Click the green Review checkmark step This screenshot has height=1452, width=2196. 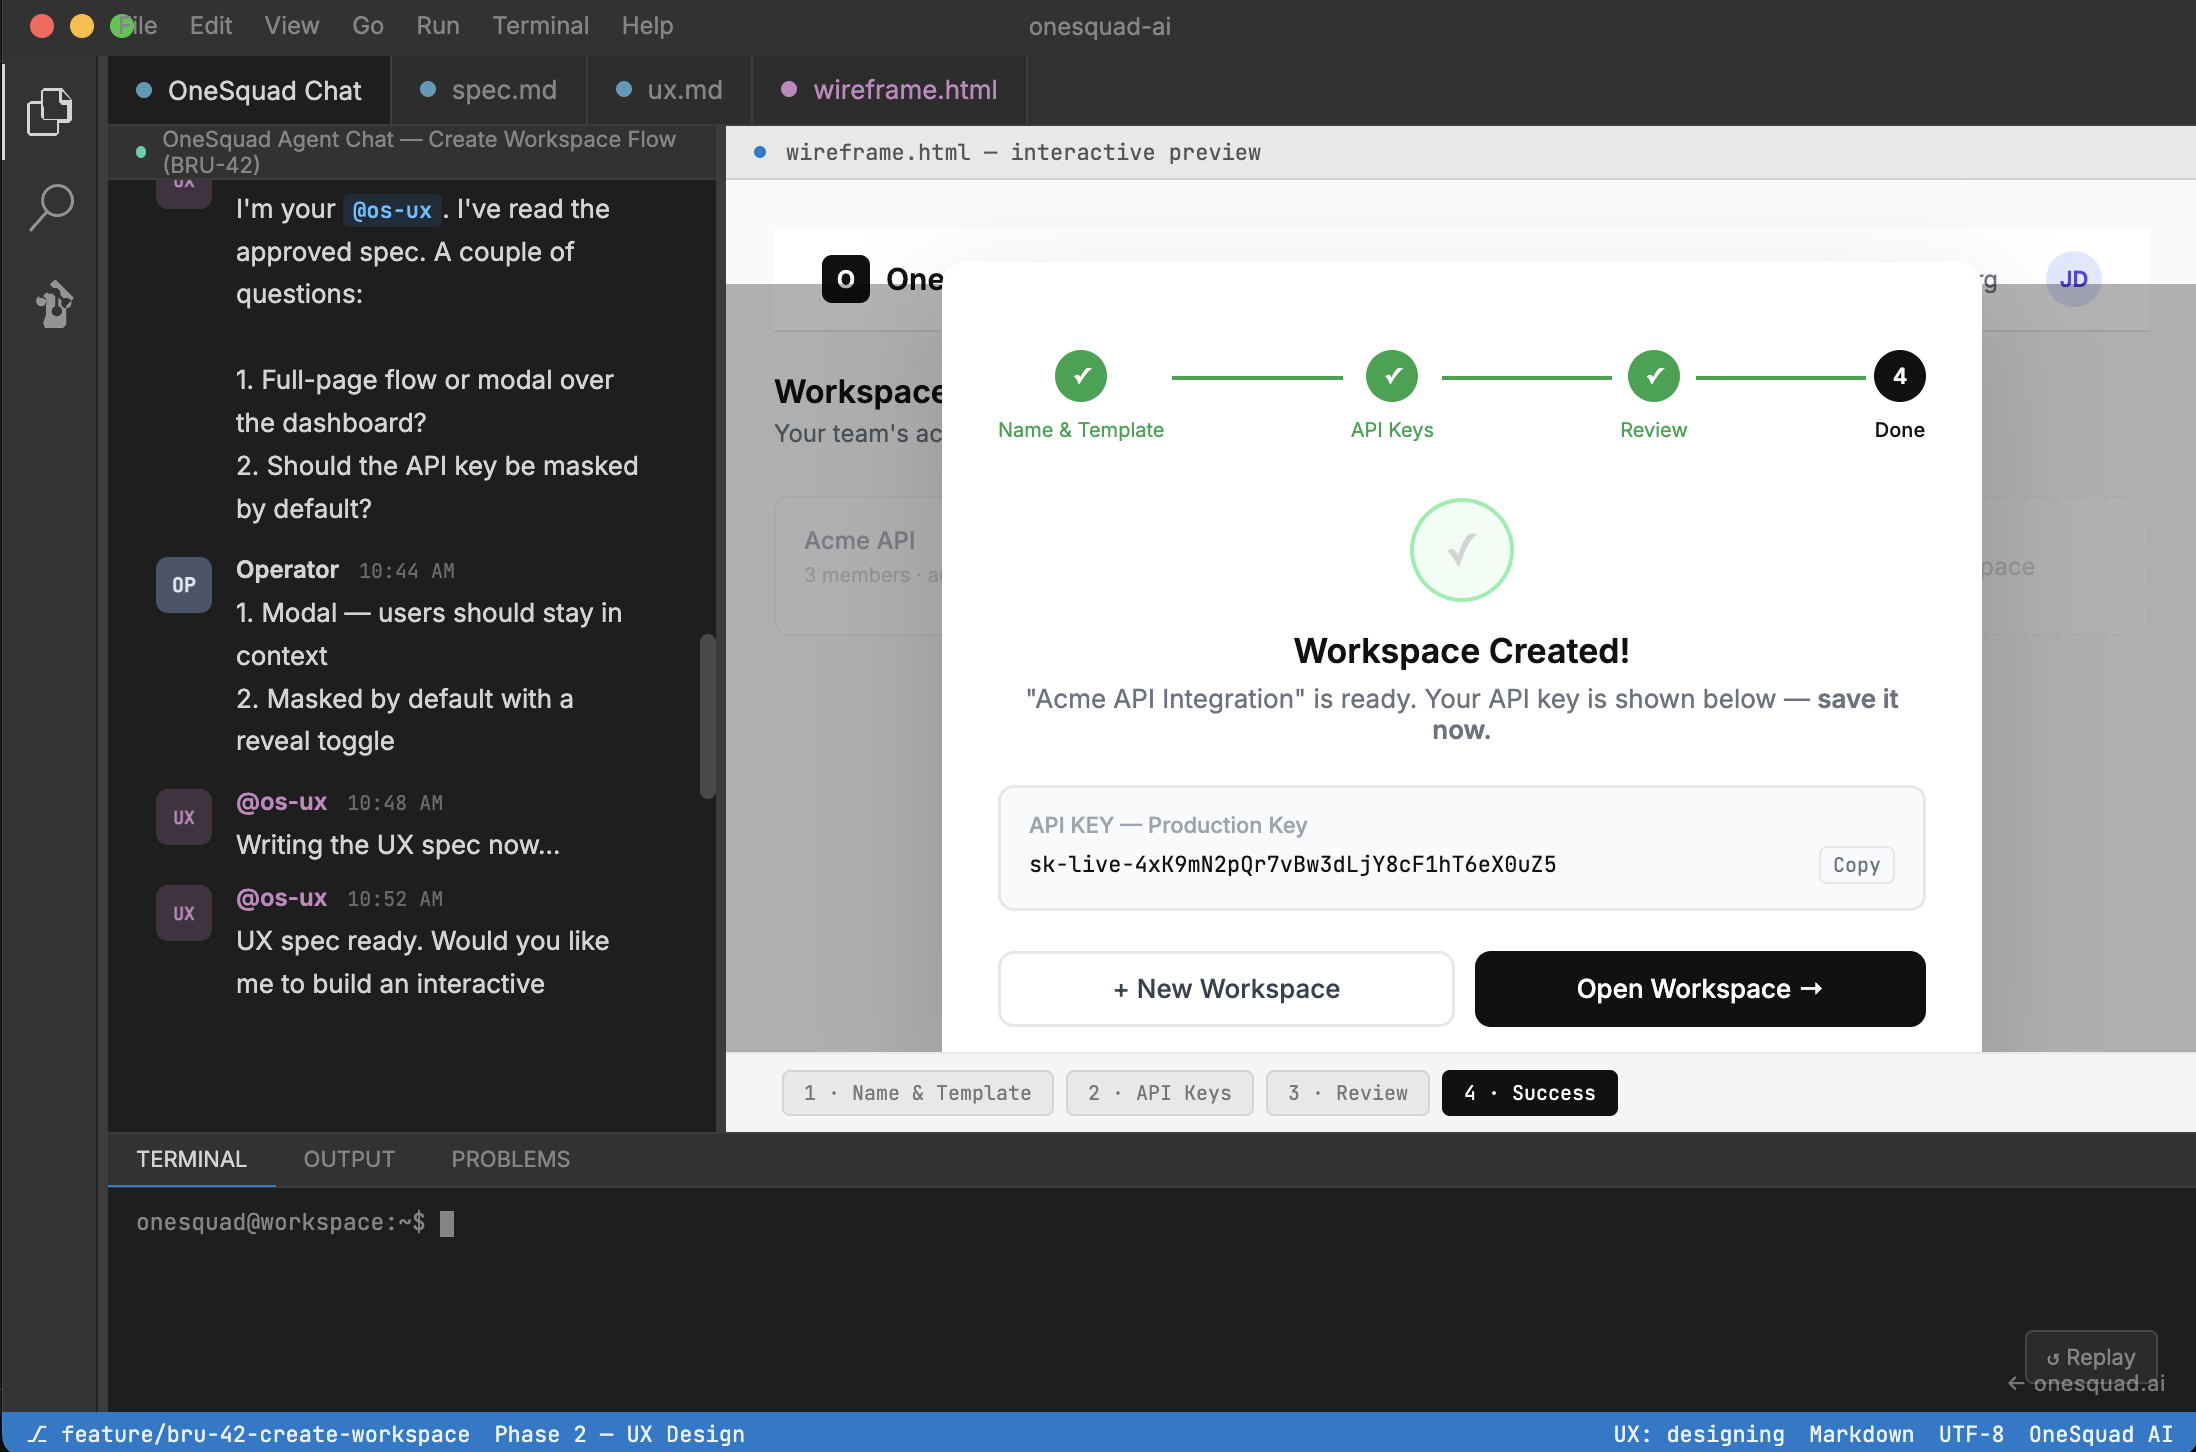[1652, 376]
